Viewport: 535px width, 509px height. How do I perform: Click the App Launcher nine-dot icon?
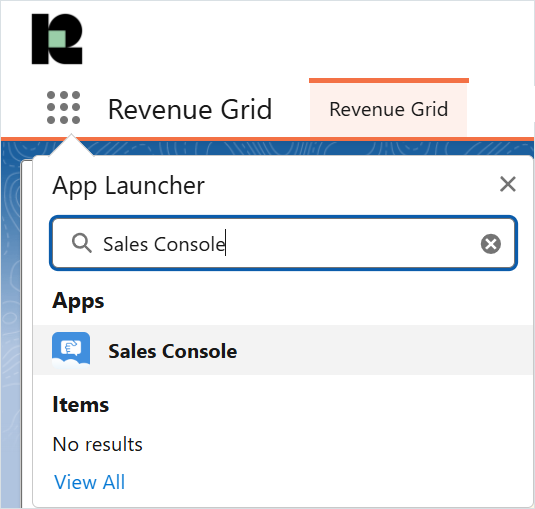tap(63, 108)
